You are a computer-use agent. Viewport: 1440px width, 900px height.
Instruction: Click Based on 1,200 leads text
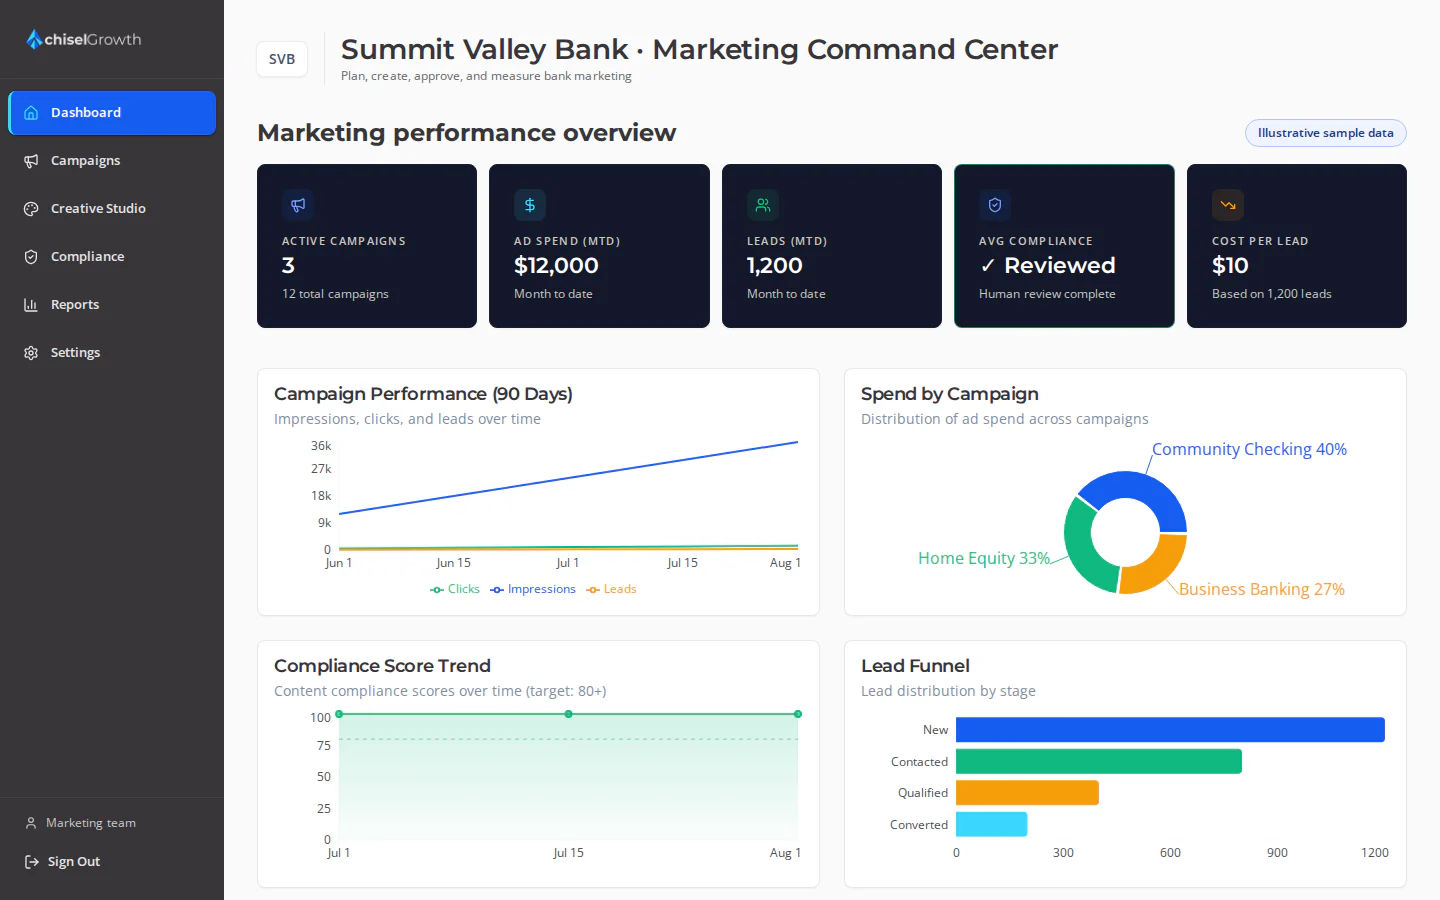[x=1271, y=294]
